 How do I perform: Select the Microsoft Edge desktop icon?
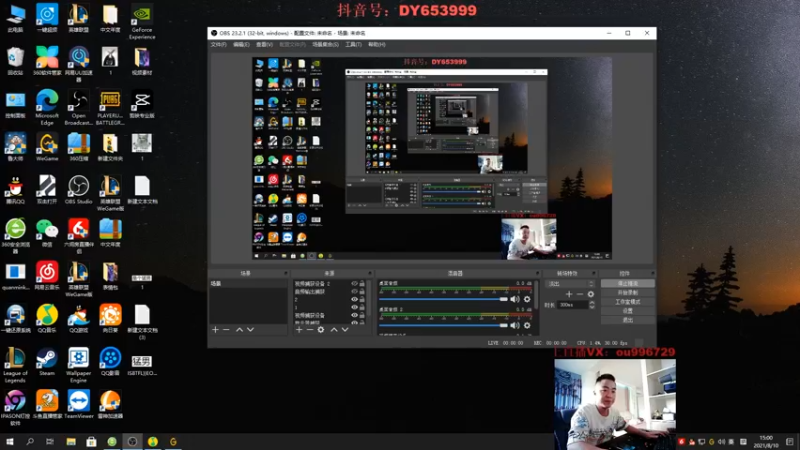click(47, 107)
